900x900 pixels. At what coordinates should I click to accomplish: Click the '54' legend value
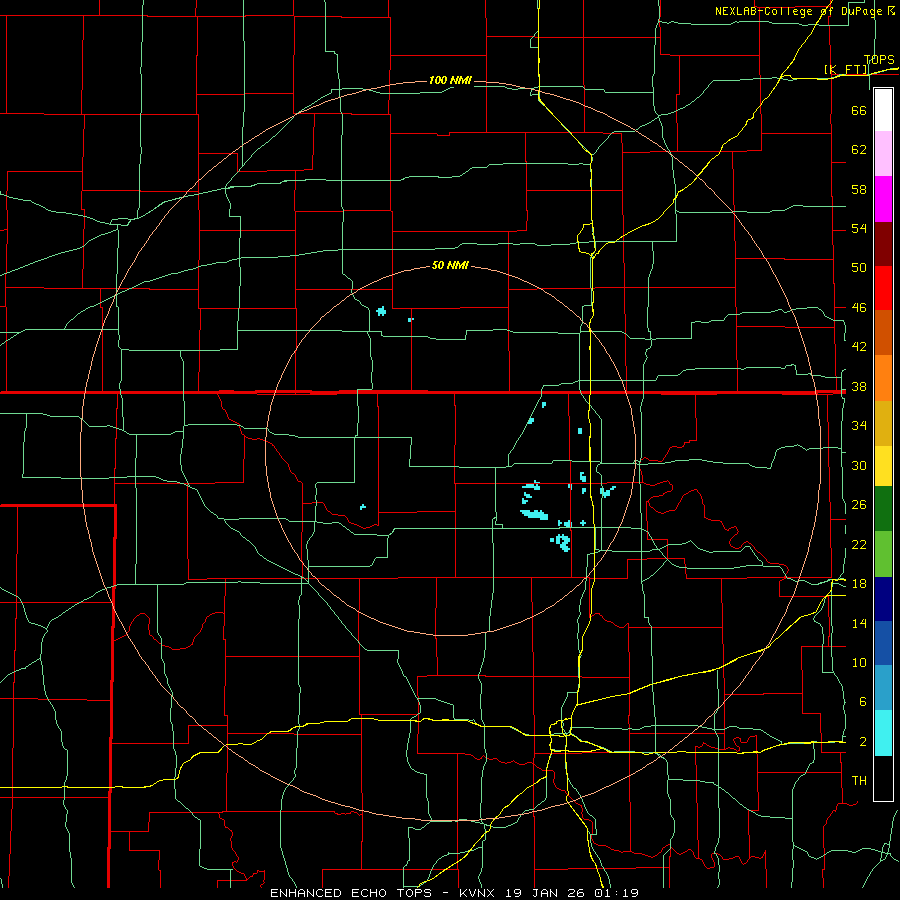tap(859, 228)
